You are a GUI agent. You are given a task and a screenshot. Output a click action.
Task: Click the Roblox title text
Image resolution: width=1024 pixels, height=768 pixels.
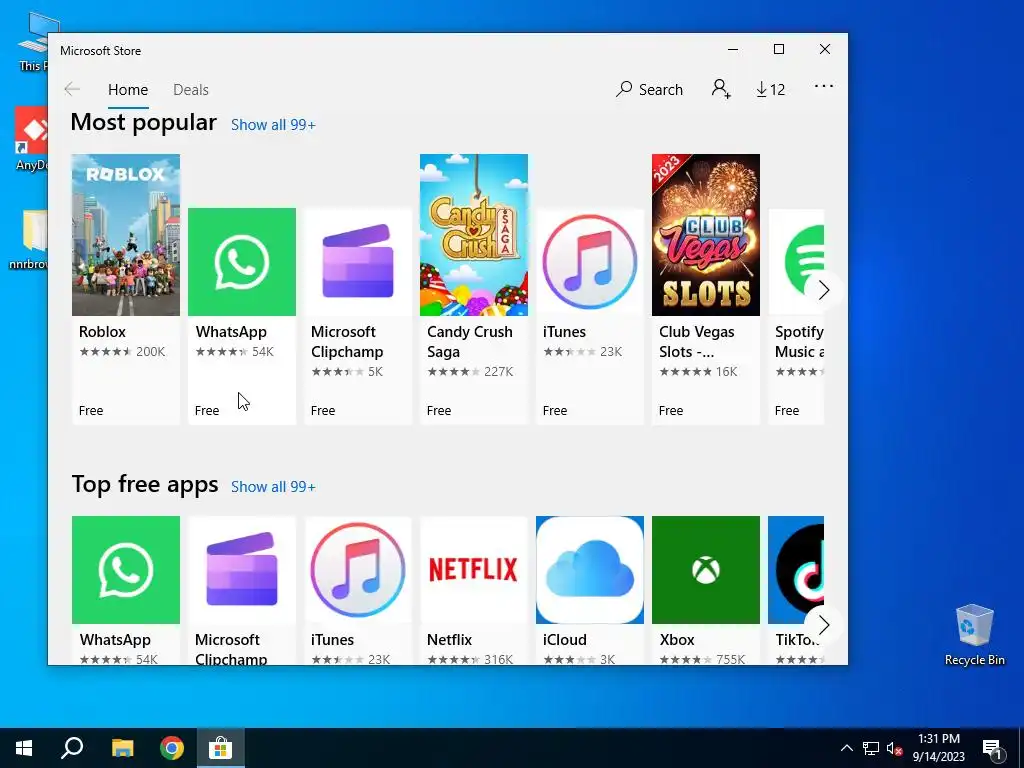pos(103,332)
